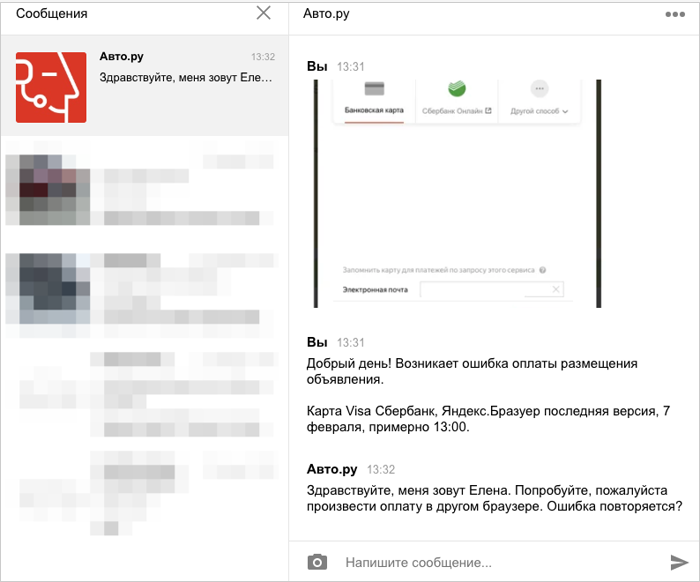Click the bank card icon in the screenshot
Viewport: 700px width, 582px height.
pos(375,89)
